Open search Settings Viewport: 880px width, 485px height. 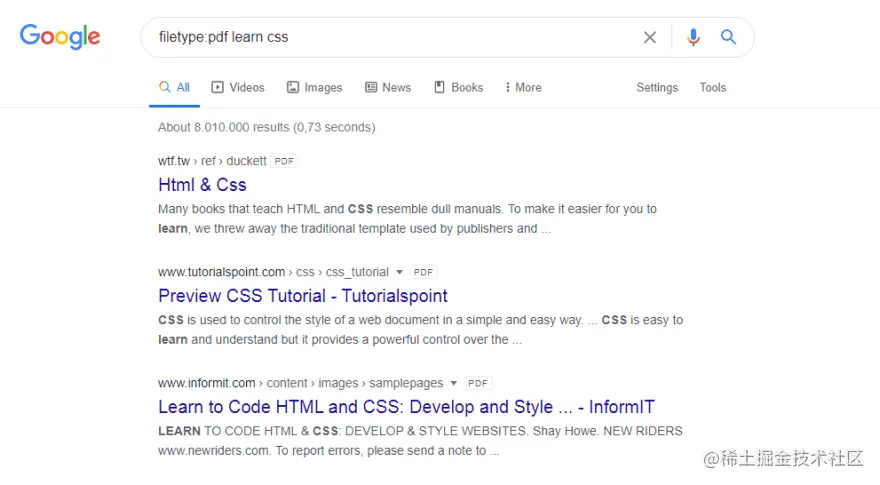657,88
